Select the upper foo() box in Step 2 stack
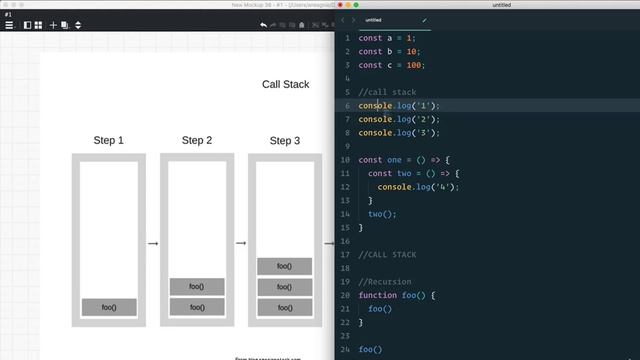Viewport: 640px width, 360px height. [x=197, y=287]
